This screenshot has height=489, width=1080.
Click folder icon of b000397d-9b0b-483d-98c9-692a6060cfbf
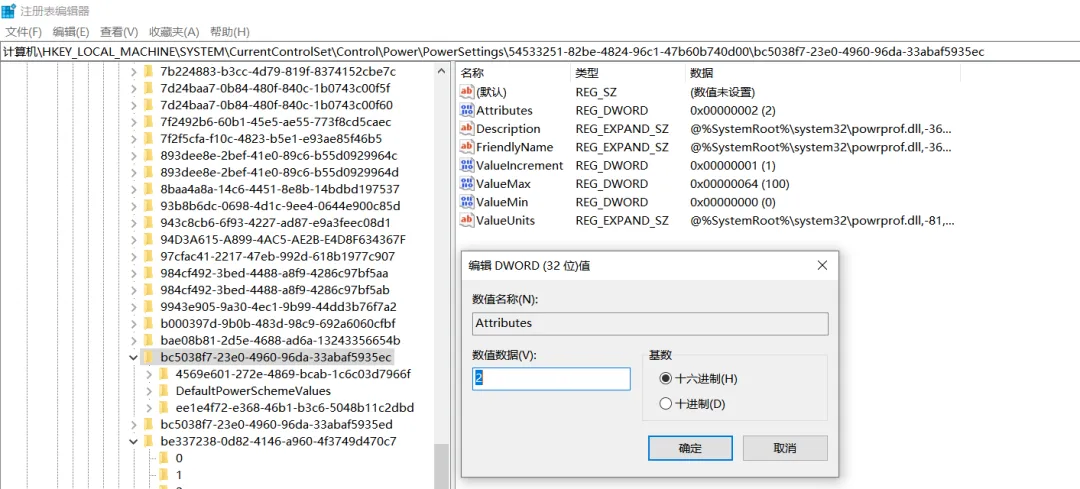[x=148, y=324]
